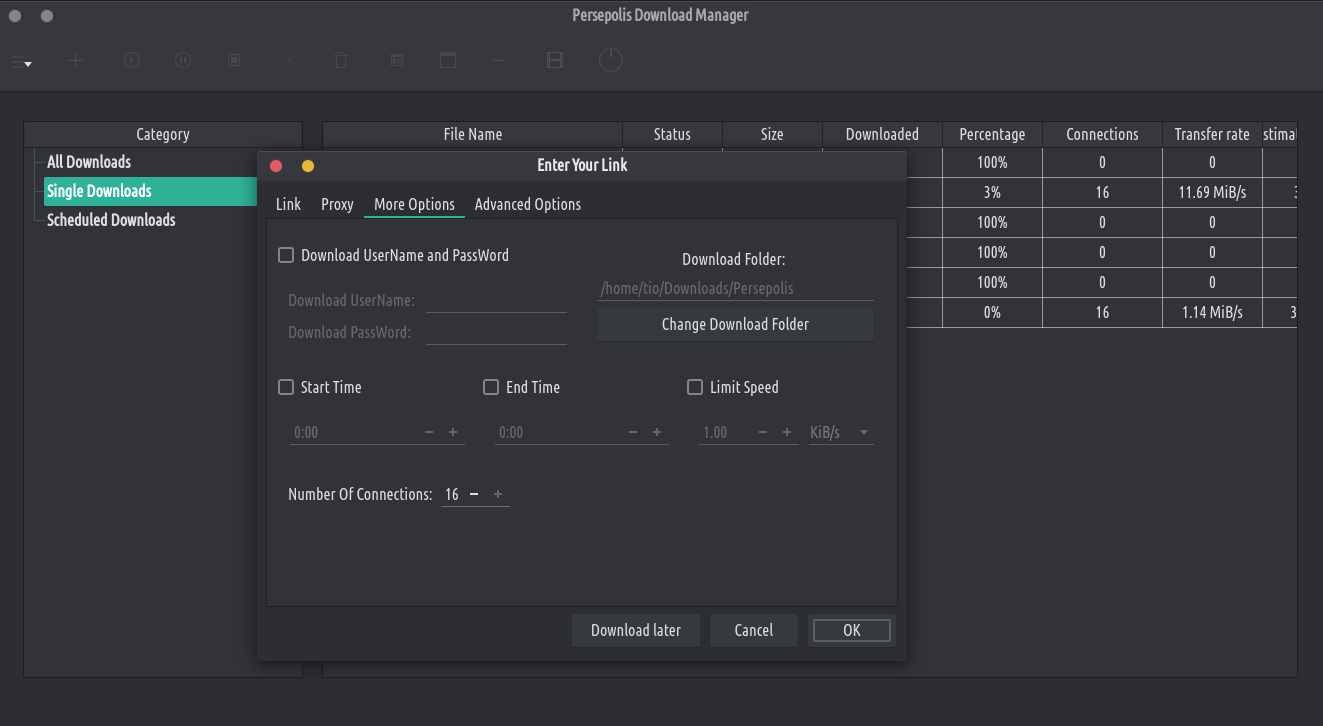Viewport: 1323px width, 726px height.
Task: Click the 0% percentage cell
Action: click(x=992, y=312)
